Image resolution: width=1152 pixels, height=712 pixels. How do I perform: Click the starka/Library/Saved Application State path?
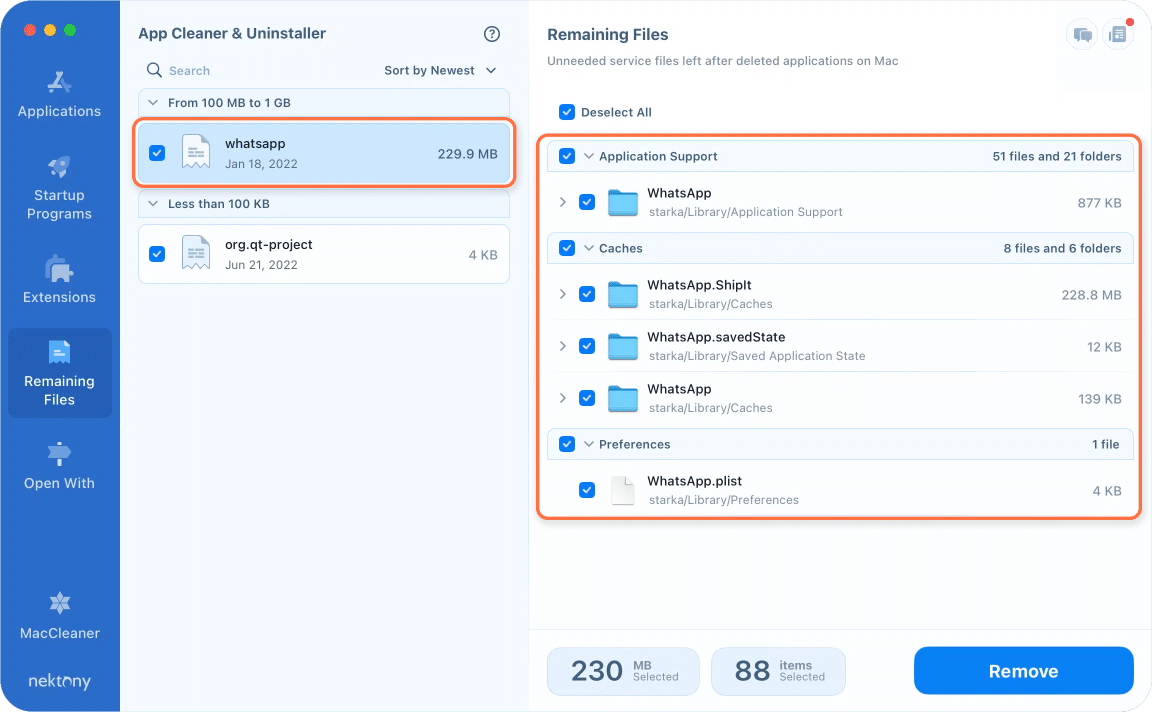tap(757, 356)
